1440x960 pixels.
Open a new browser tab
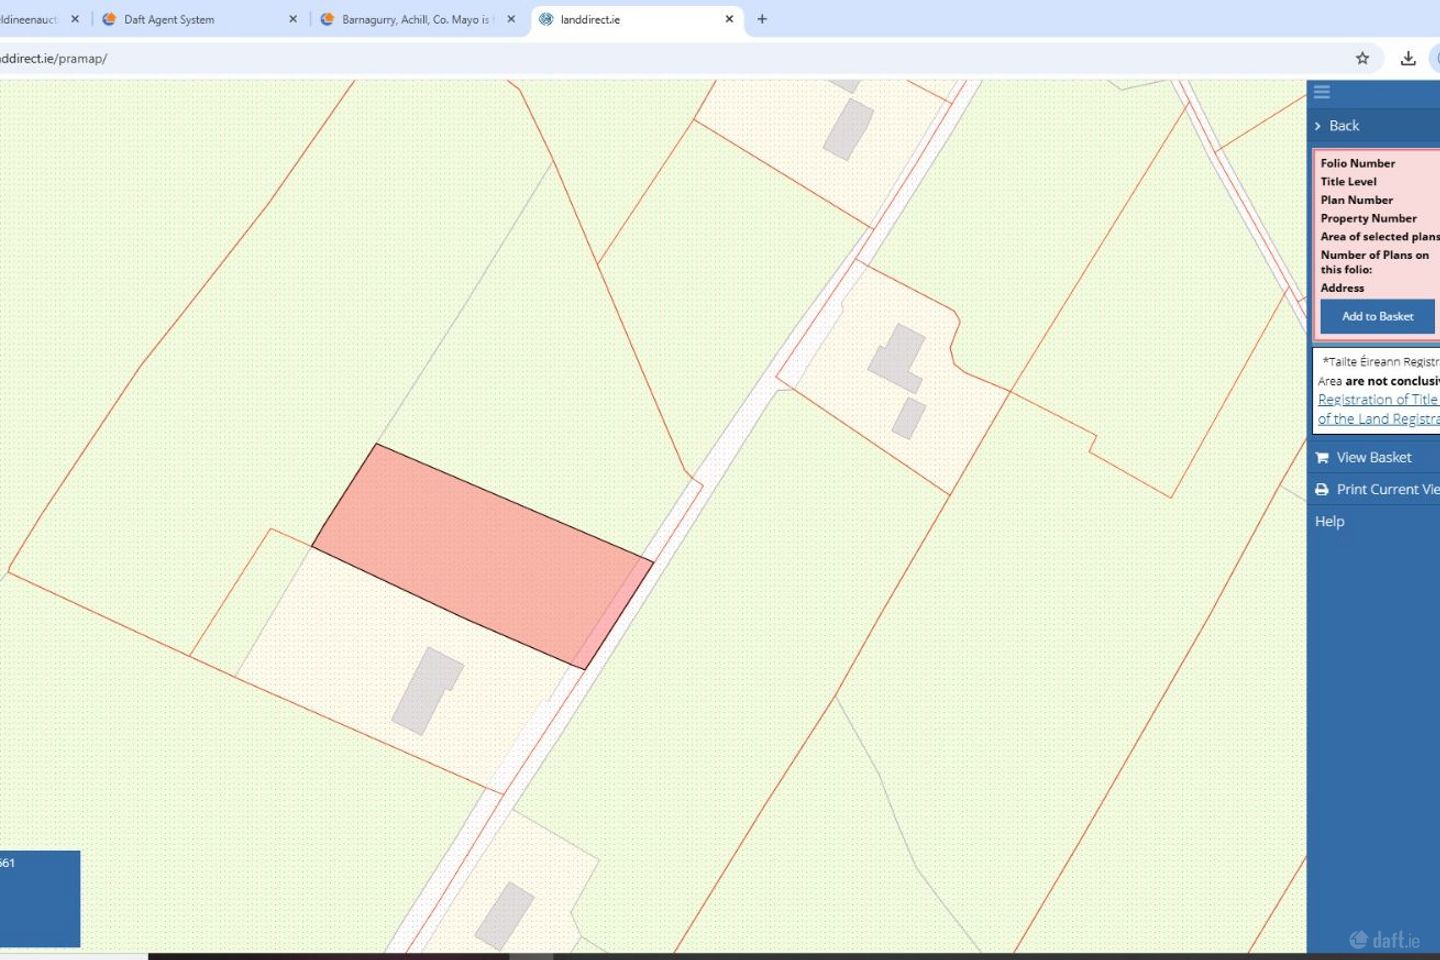[x=762, y=19]
